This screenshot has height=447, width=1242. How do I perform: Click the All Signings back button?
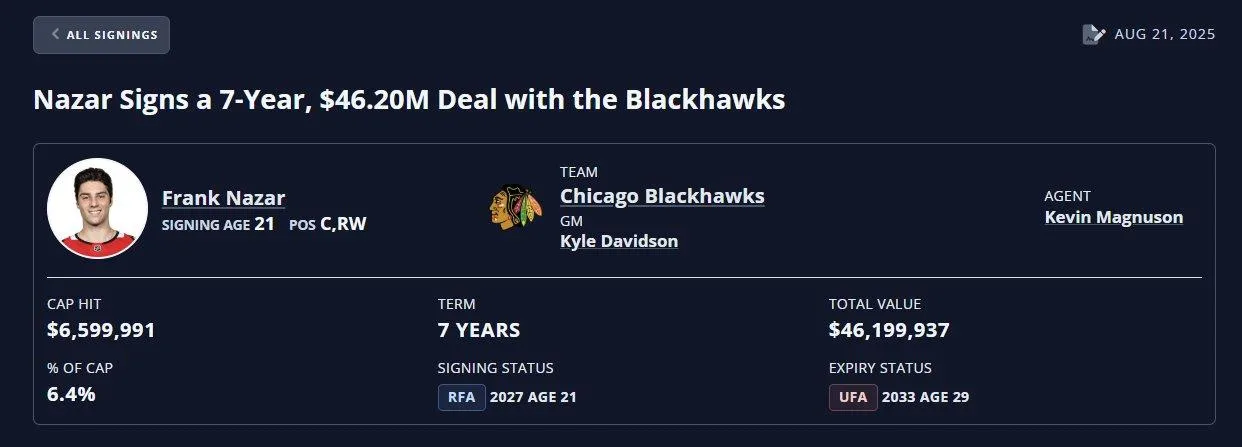click(101, 35)
